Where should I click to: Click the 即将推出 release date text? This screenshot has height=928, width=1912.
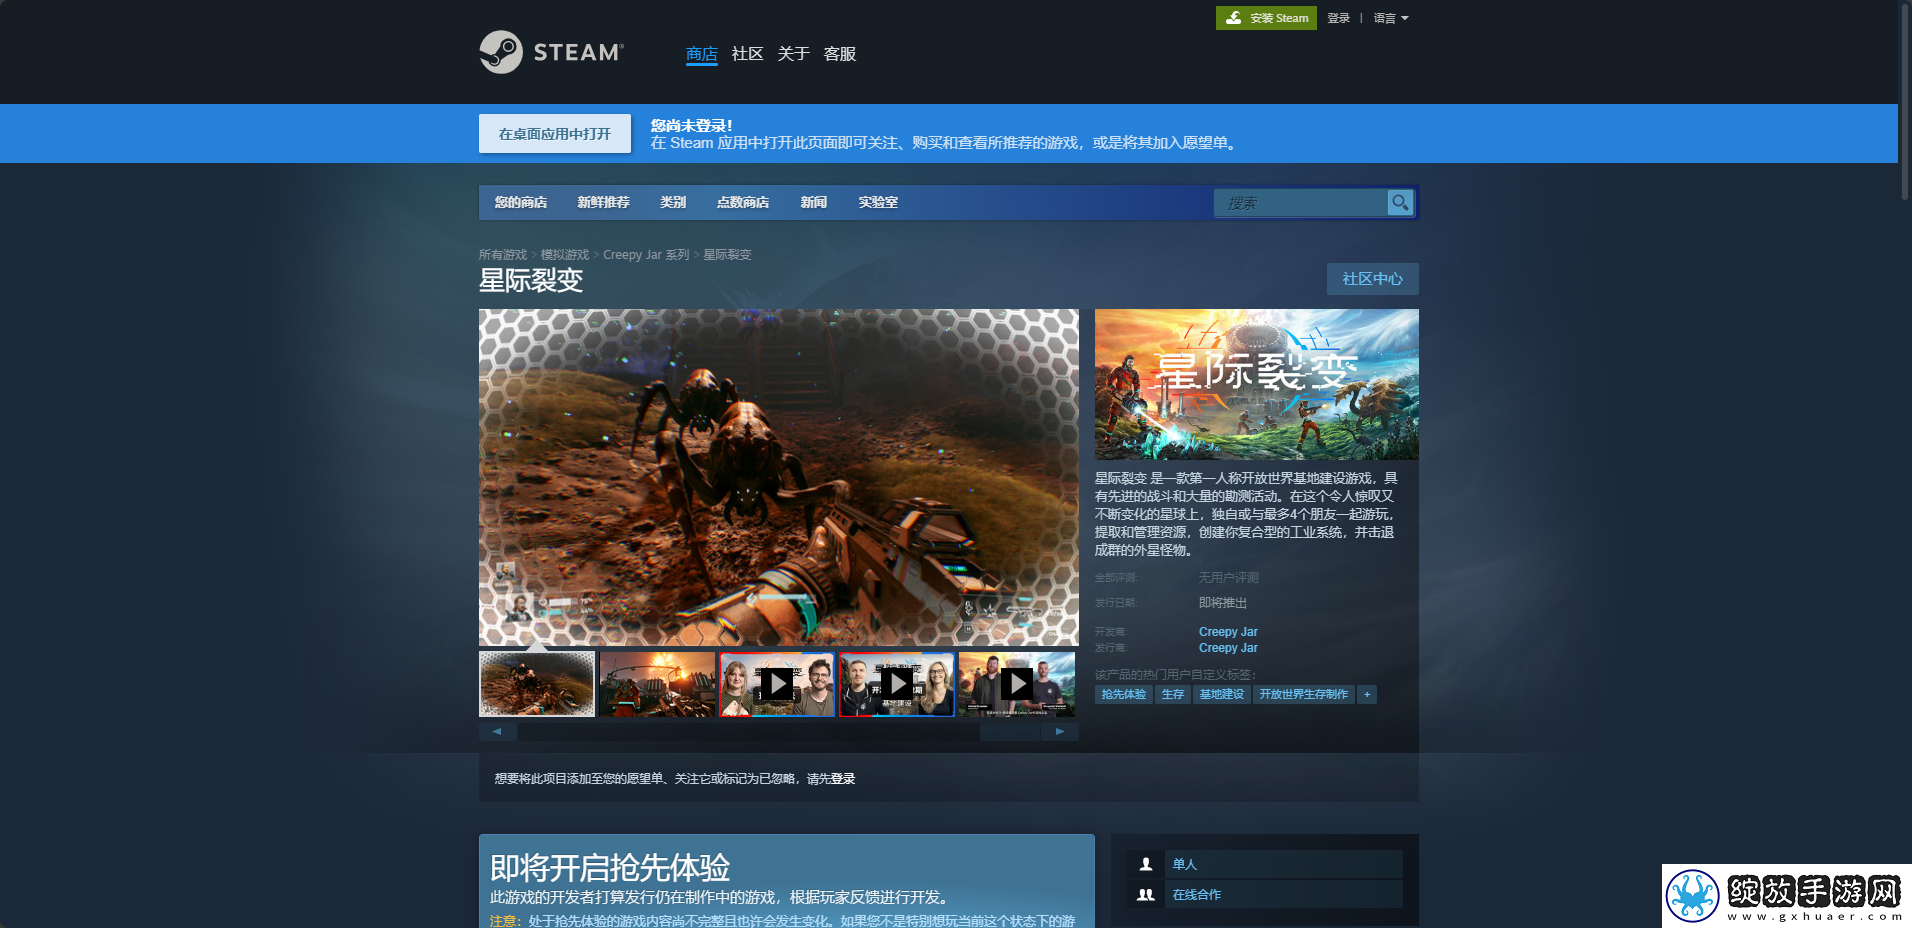click(x=1223, y=603)
